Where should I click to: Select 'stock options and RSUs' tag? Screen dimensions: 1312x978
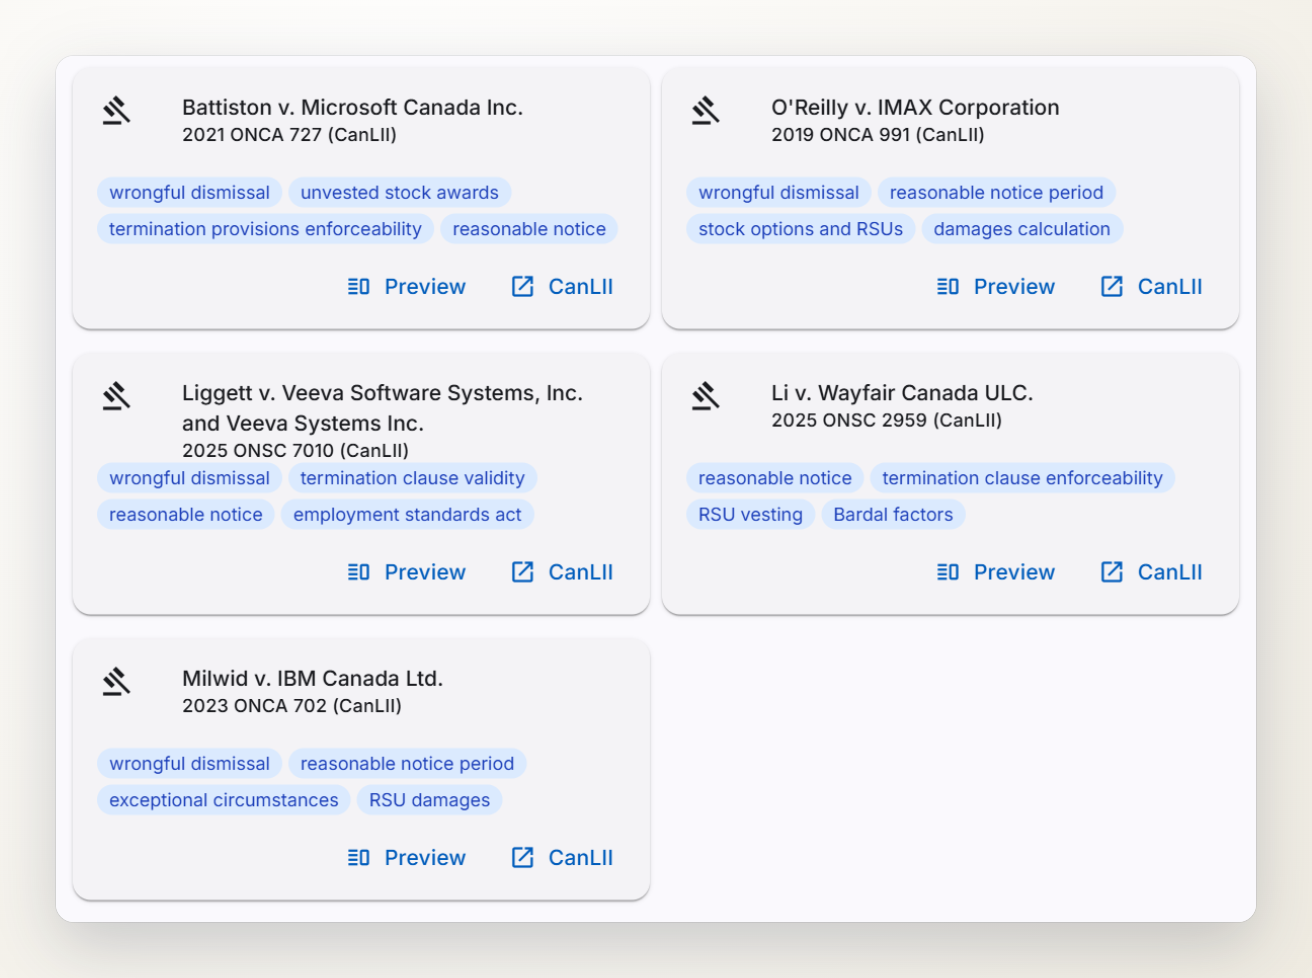coord(800,229)
